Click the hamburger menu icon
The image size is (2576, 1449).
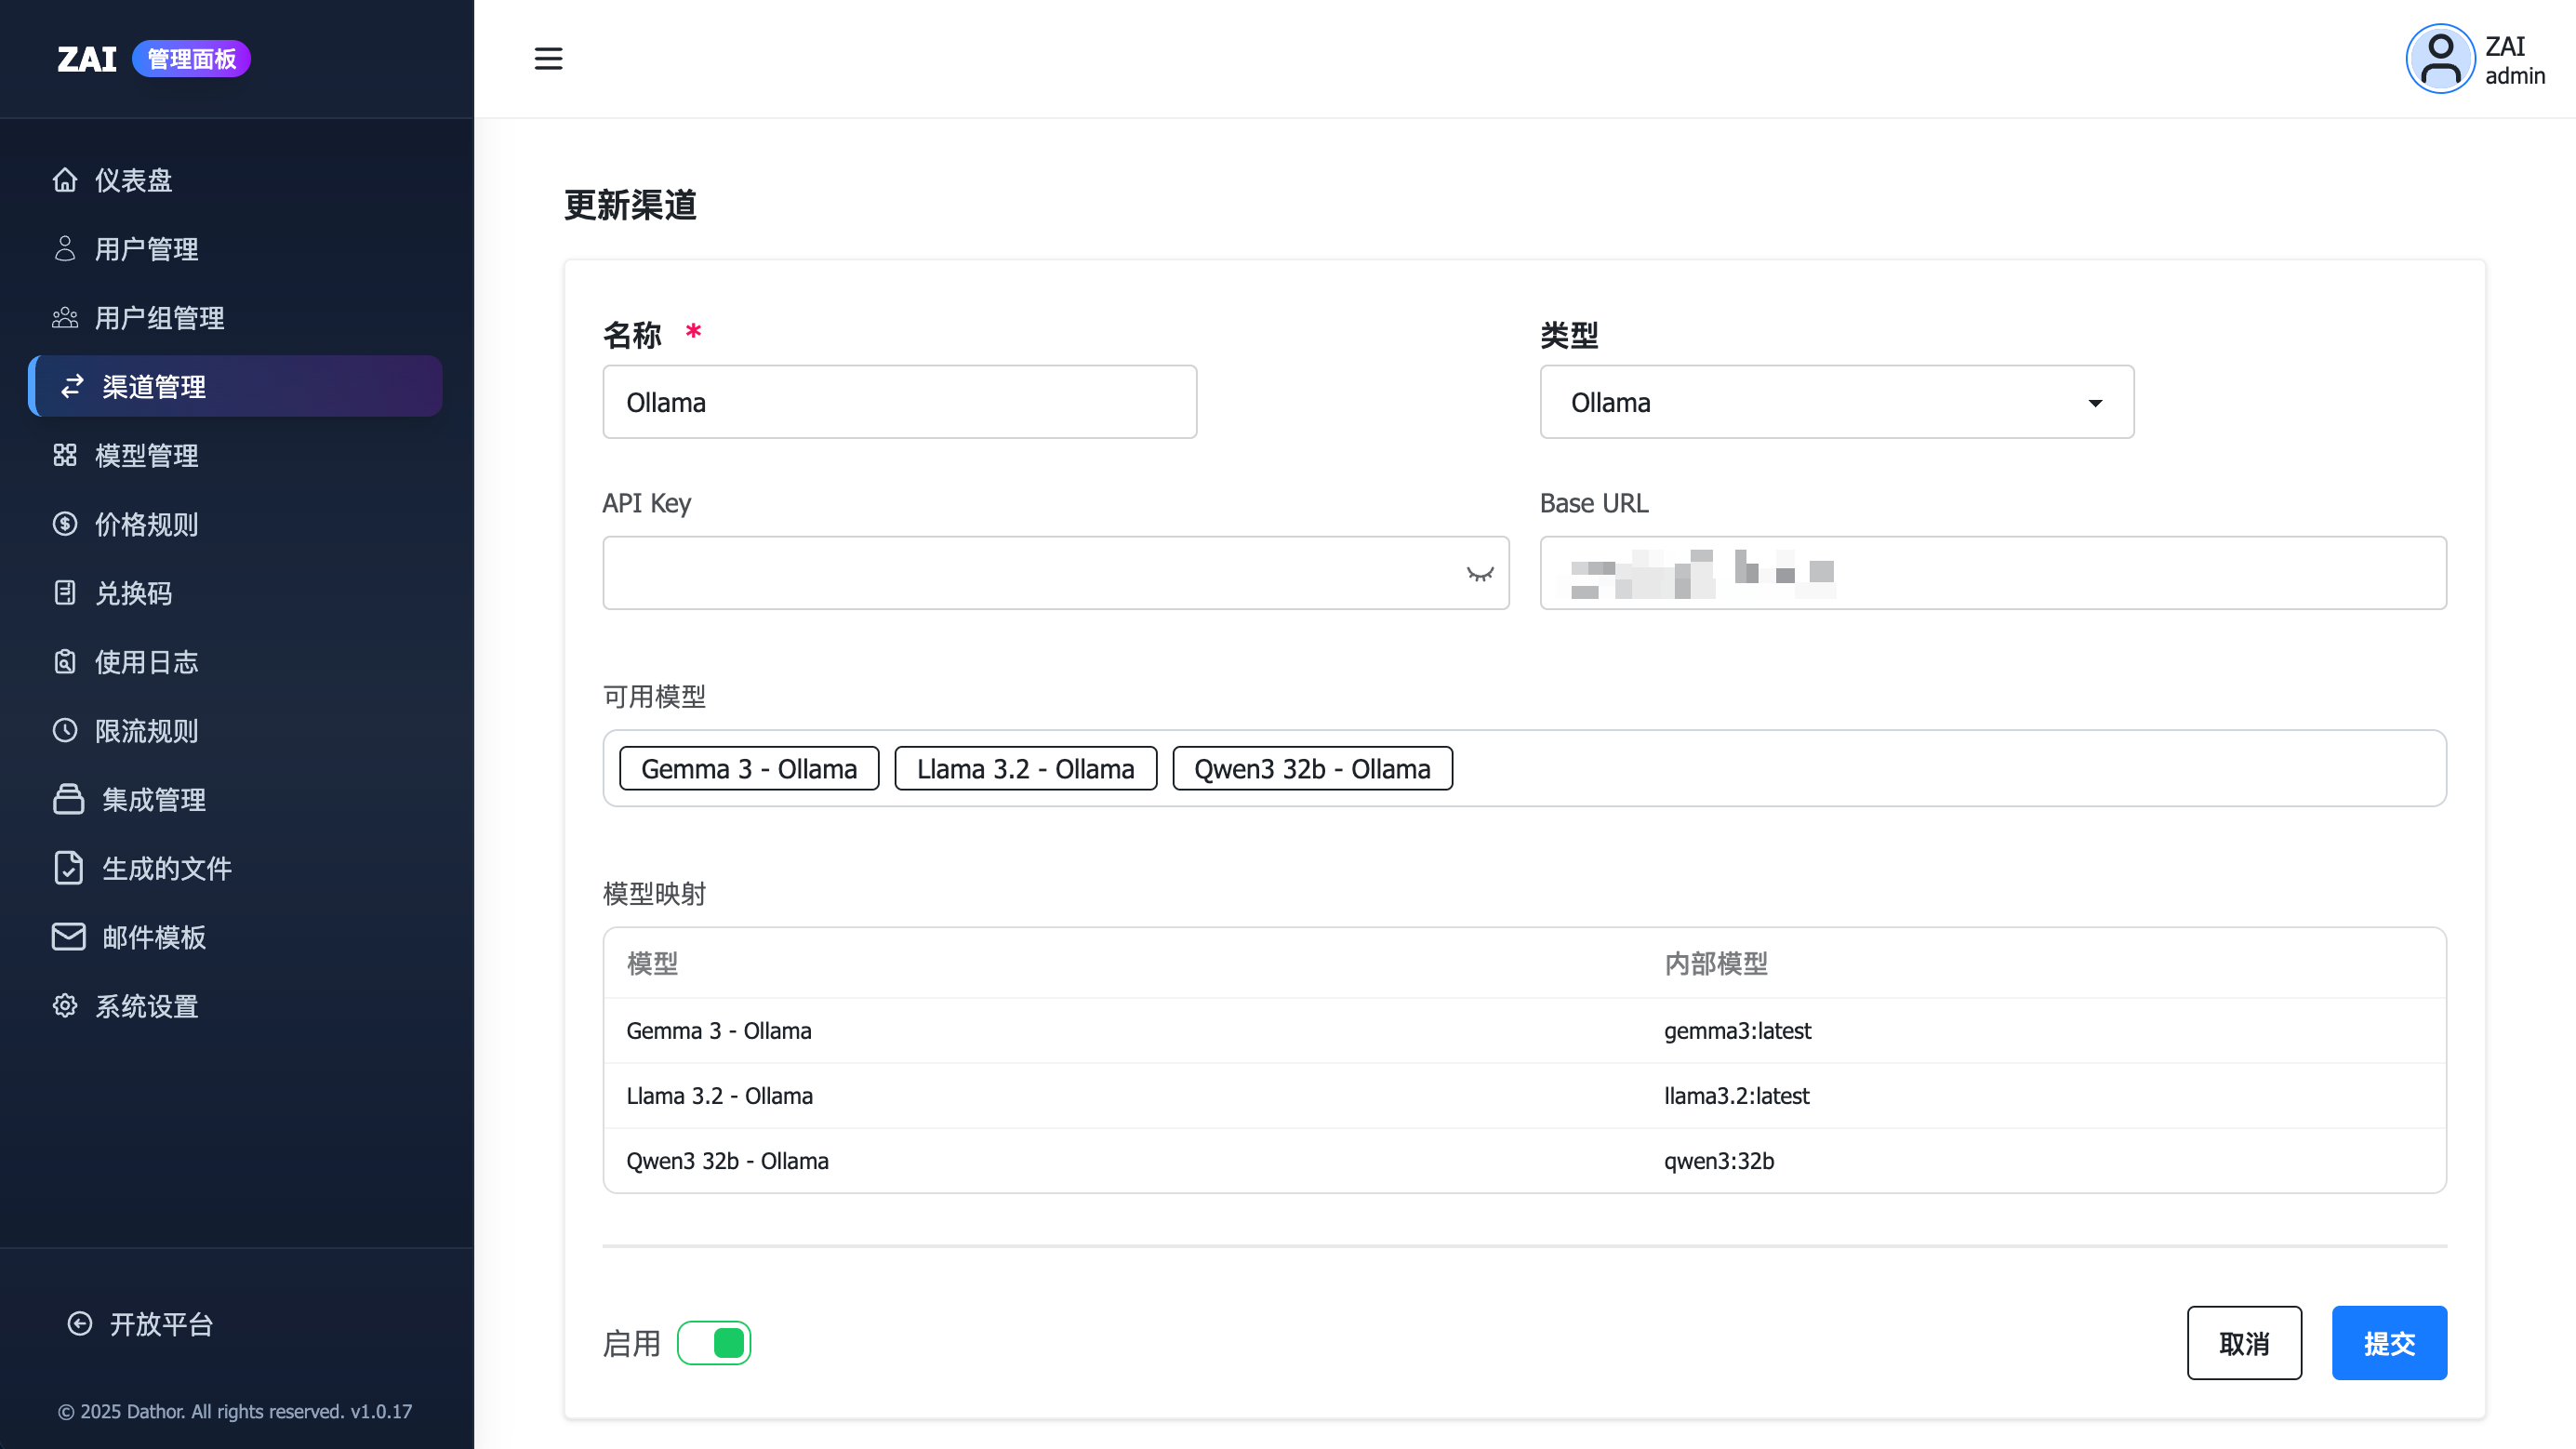(548, 58)
